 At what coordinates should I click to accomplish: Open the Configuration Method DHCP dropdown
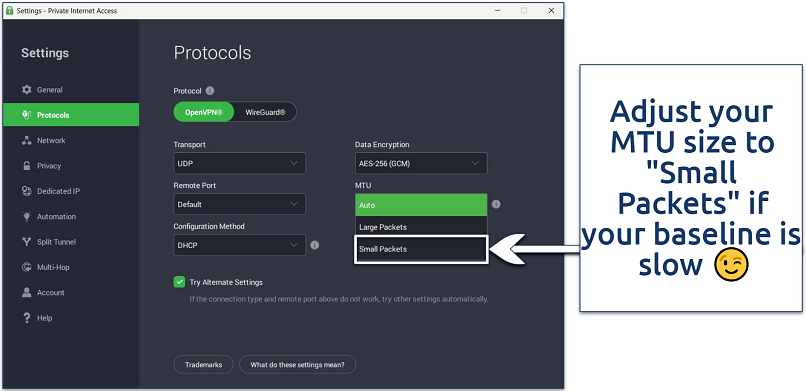(x=240, y=245)
